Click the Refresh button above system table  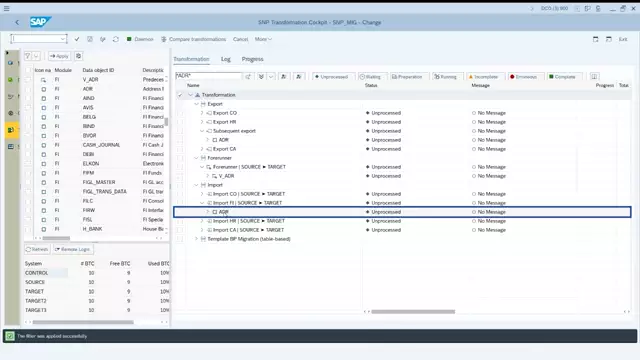(37, 249)
